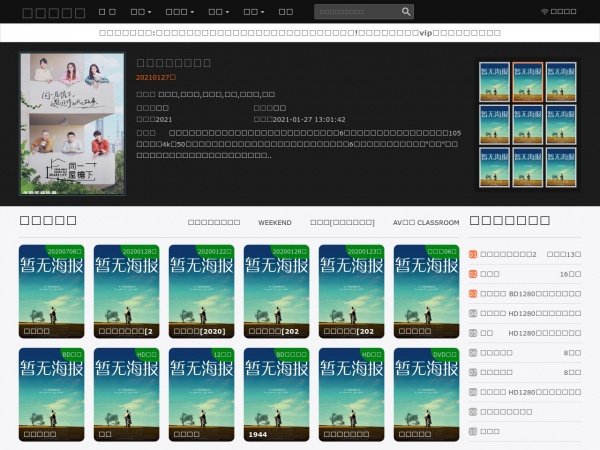
Task: Click the gray 07 rank badge
Action: click(473, 372)
